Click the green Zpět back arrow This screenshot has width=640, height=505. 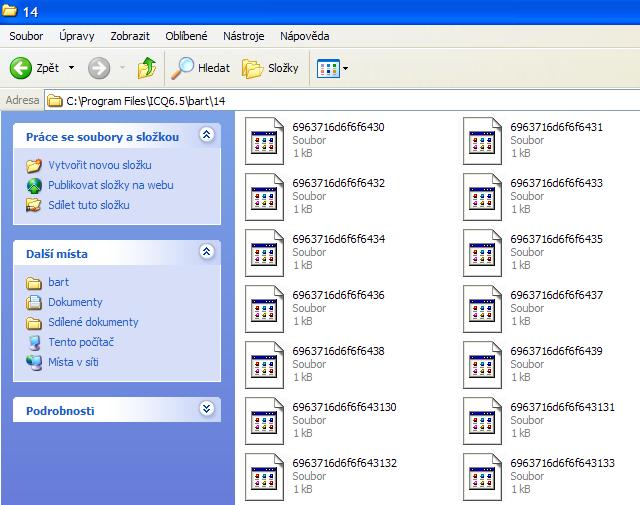(21, 68)
